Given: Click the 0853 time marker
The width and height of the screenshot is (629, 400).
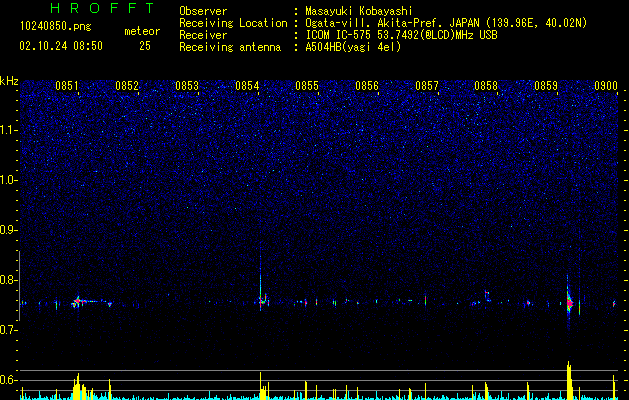Looking at the screenshot, I should click(187, 86).
